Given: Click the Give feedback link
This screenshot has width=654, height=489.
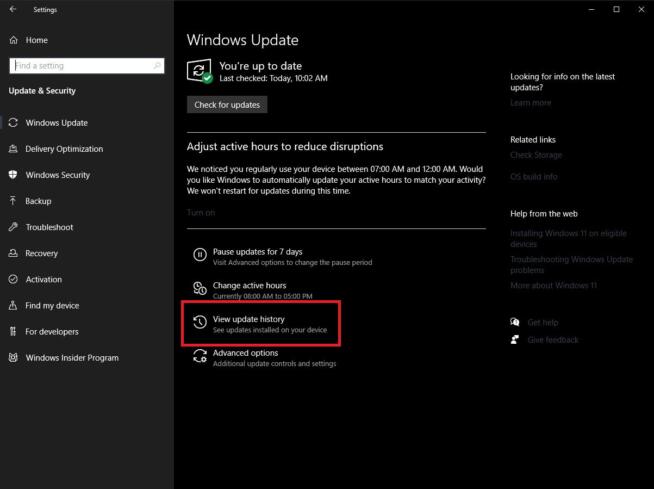Looking at the screenshot, I should point(553,340).
